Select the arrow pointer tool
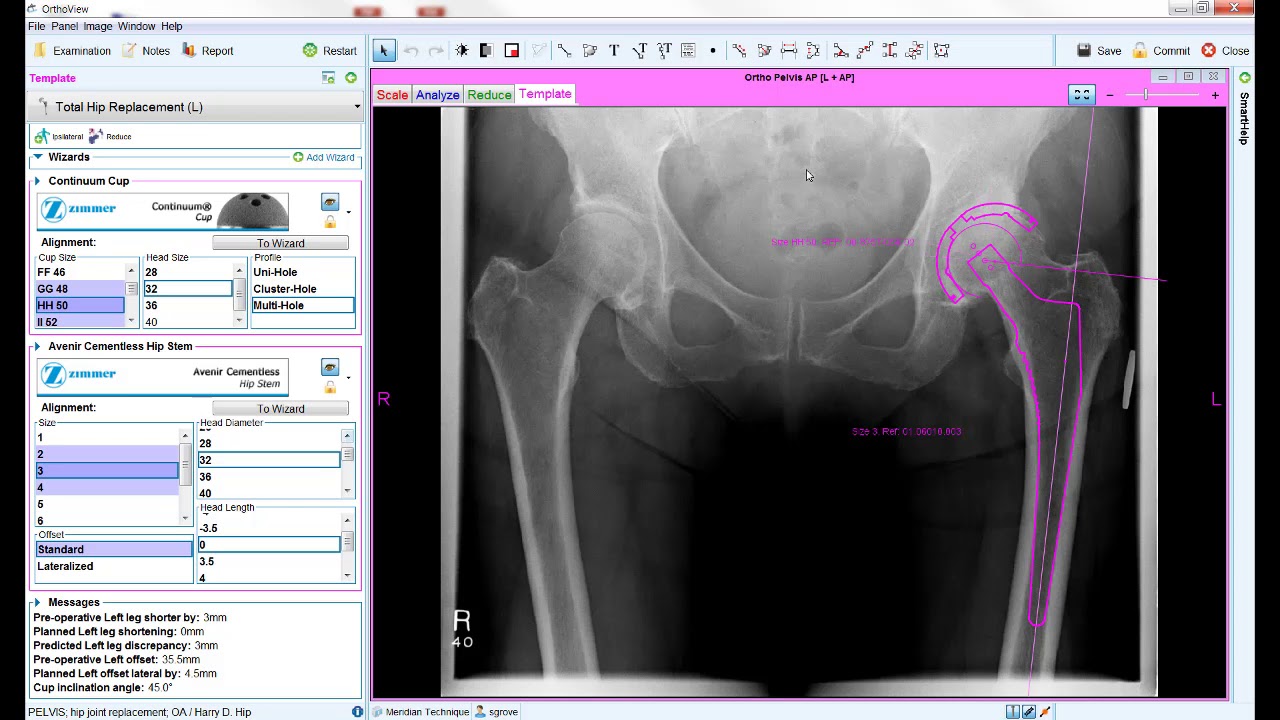Viewport: 1280px width, 720px height. click(384, 50)
